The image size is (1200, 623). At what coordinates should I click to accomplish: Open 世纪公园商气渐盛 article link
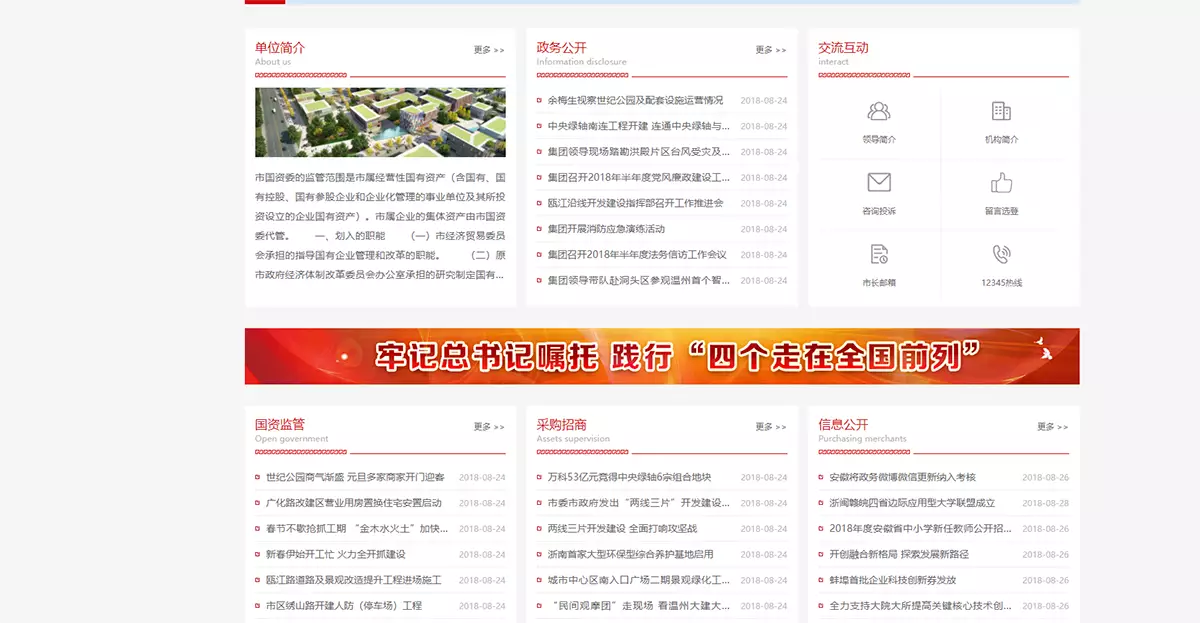[x=355, y=478]
